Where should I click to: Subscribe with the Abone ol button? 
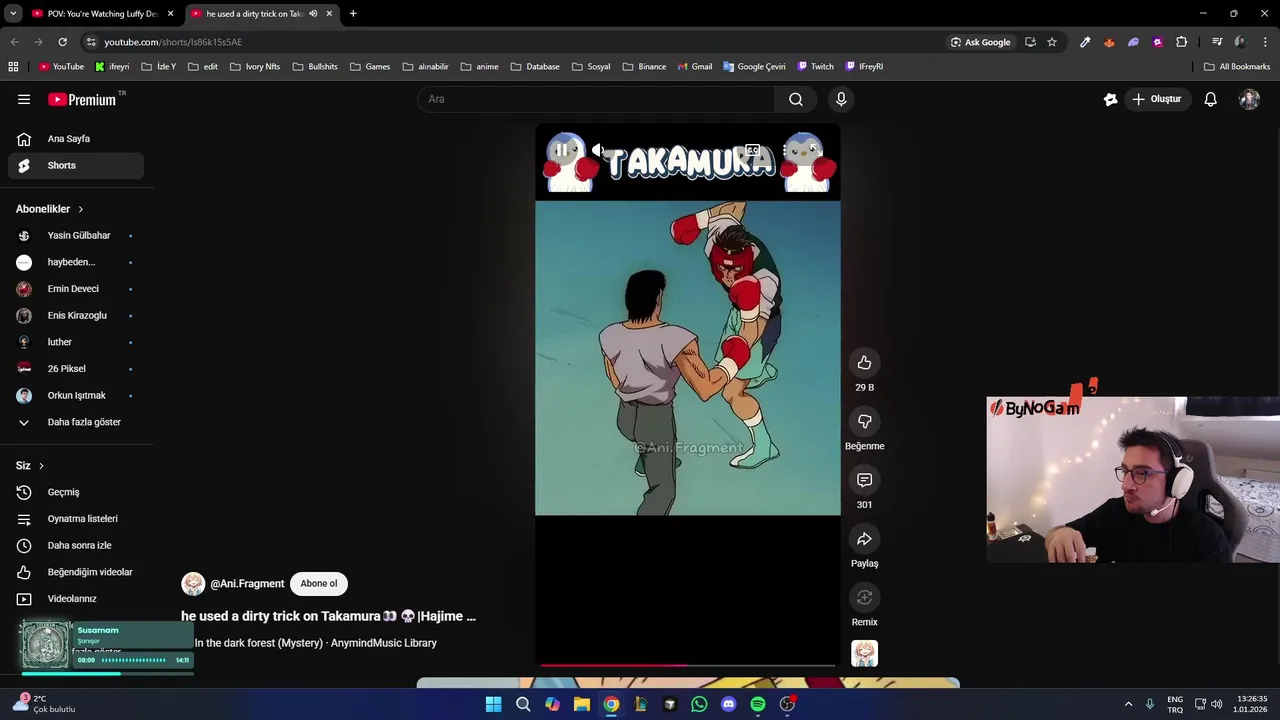click(x=319, y=583)
